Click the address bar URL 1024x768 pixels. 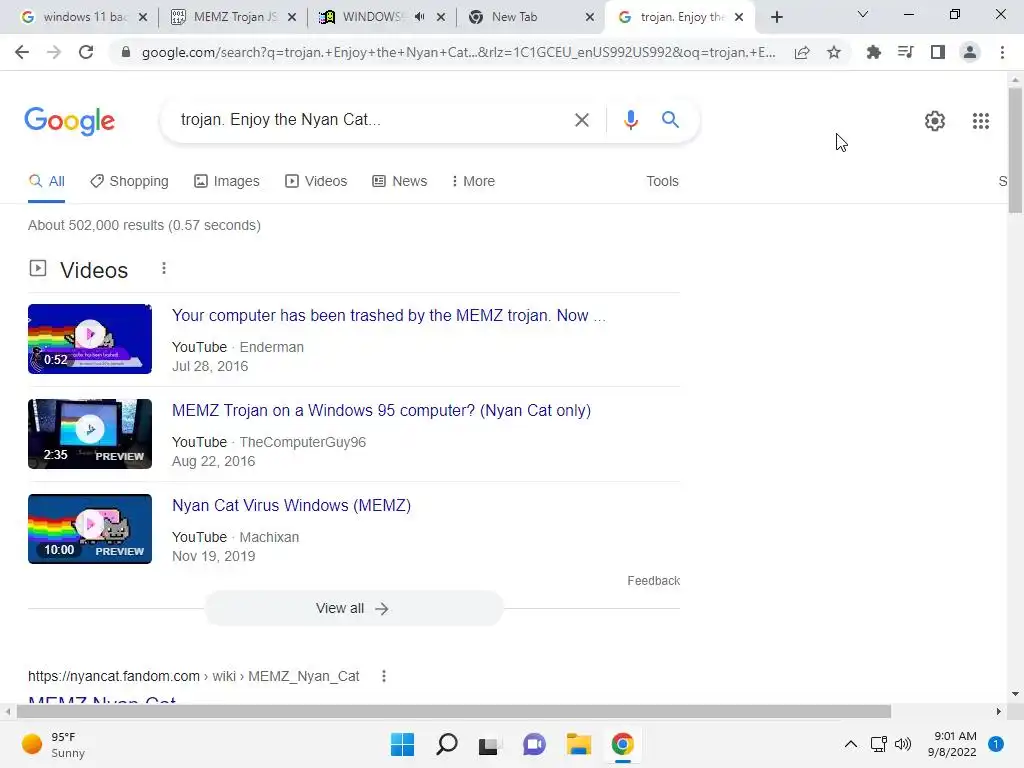458,52
